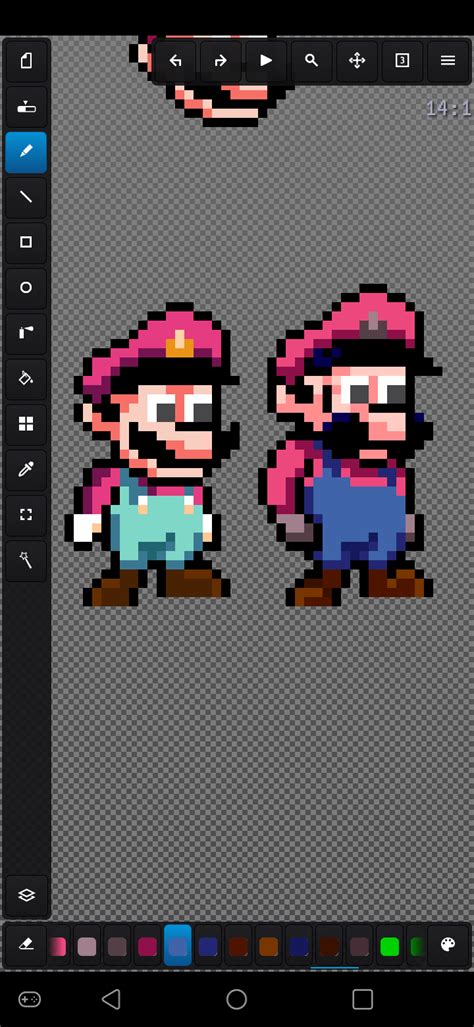Redo the last undone action
Viewport: 474px width, 1027px height.
pyautogui.click(x=221, y=61)
